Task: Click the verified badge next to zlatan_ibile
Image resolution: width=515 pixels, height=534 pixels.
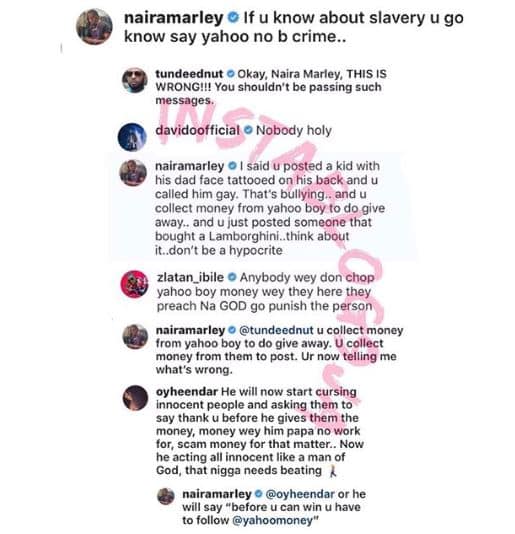Action: click(x=232, y=278)
